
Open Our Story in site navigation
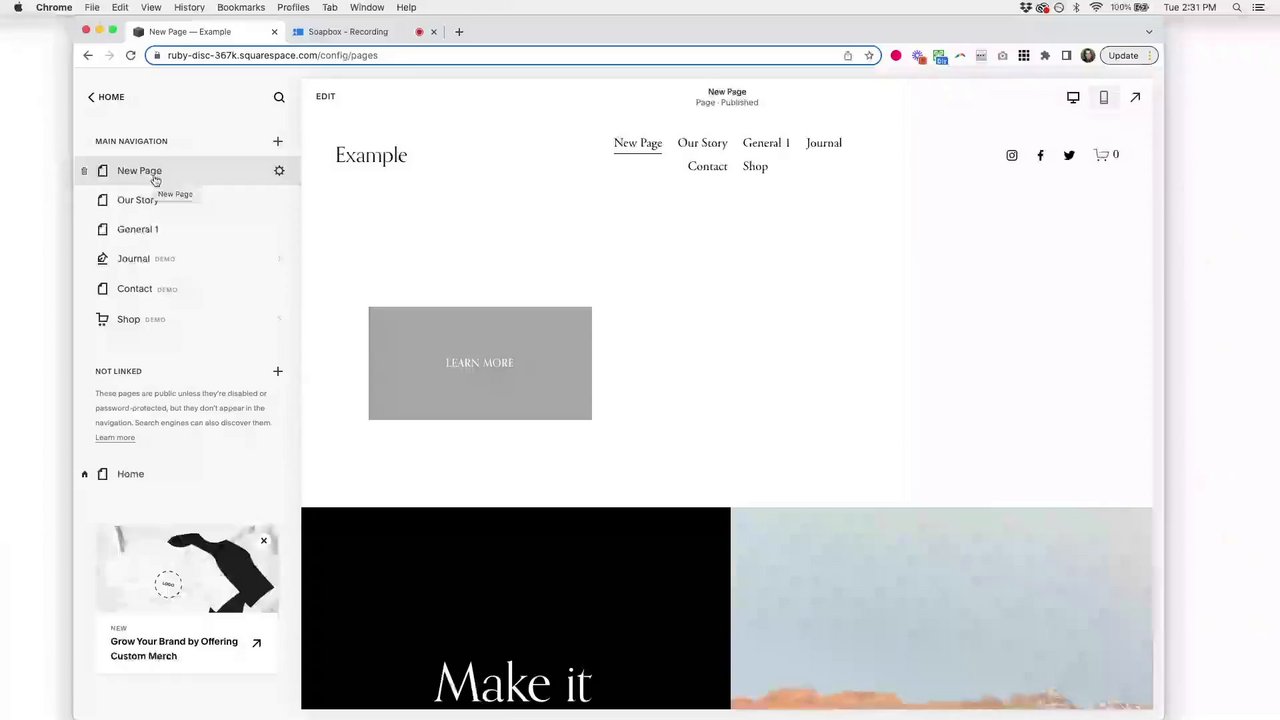pyautogui.click(x=702, y=143)
